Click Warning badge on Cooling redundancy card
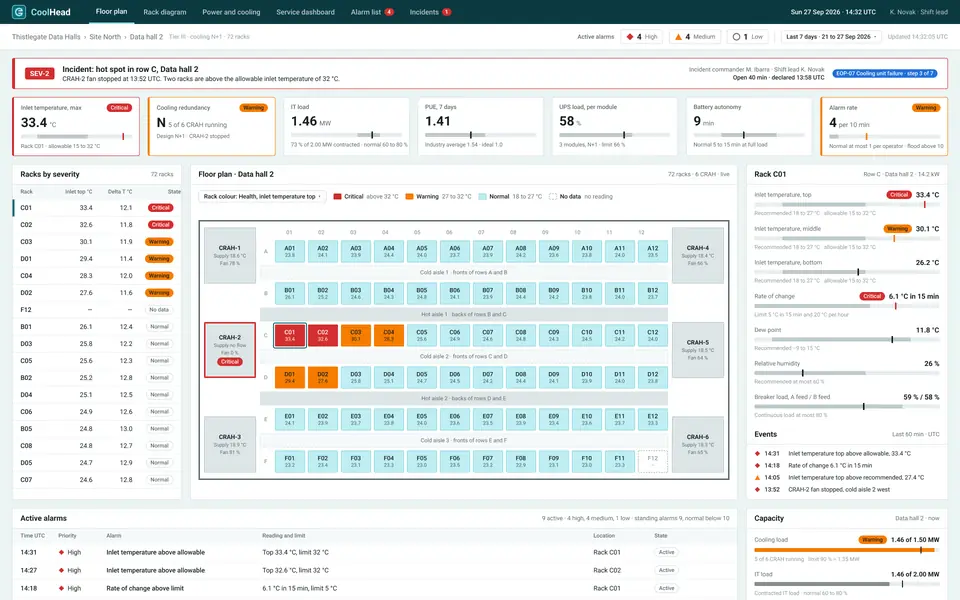 (253, 108)
